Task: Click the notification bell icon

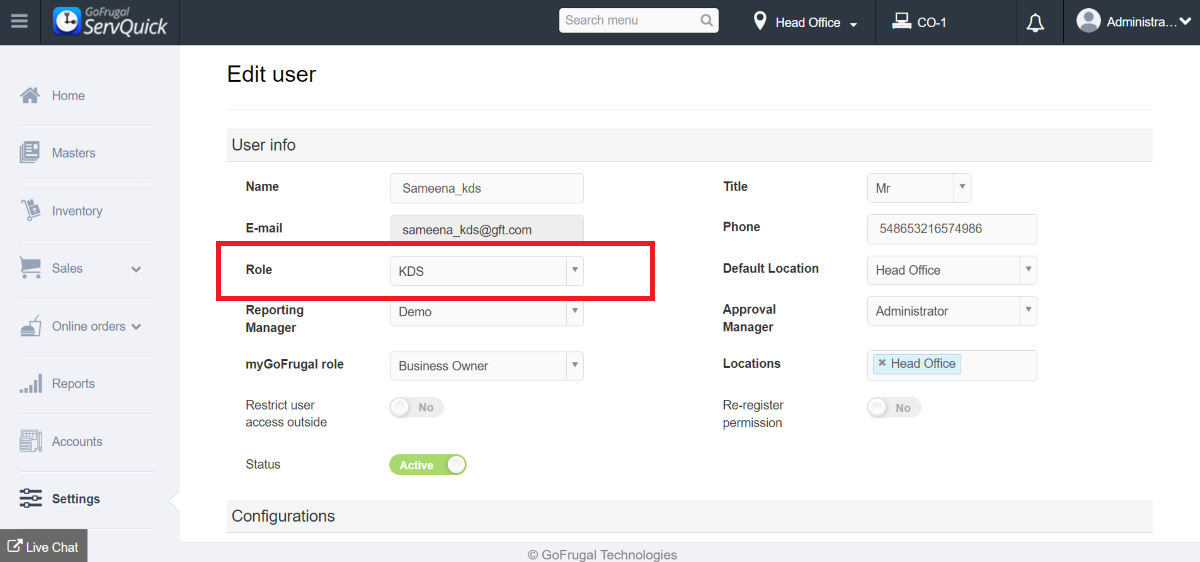Action: (1035, 22)
